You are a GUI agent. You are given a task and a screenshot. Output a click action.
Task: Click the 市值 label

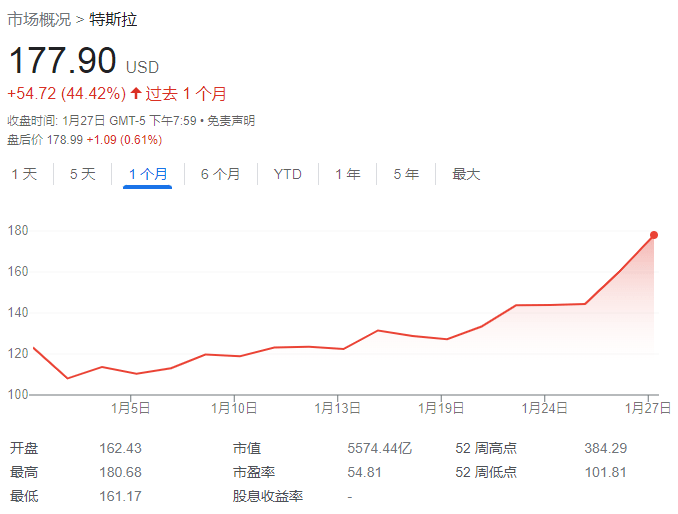[247, 448]
